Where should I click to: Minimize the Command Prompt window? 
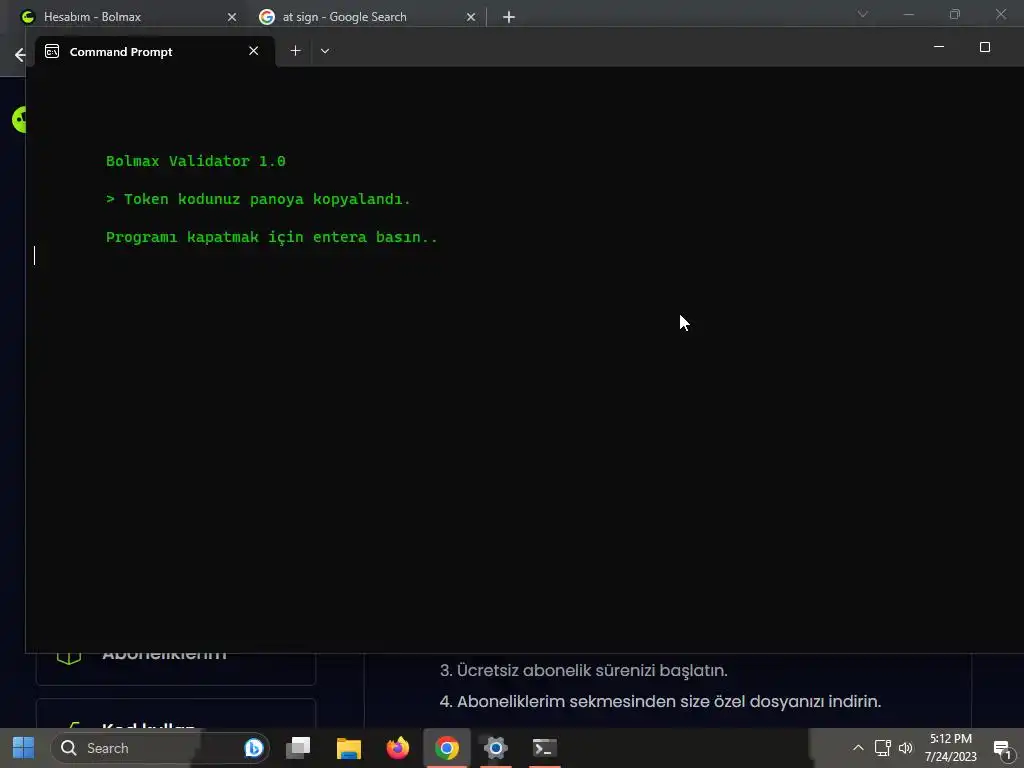pyautogui.click(x=939, y=47)
